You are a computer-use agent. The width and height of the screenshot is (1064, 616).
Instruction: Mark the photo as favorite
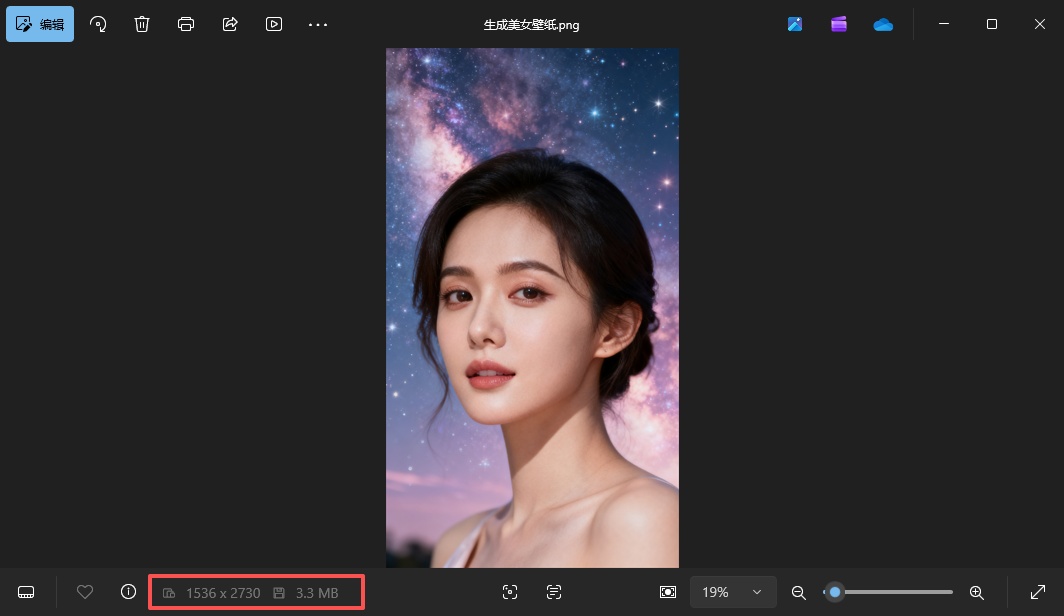85,592
